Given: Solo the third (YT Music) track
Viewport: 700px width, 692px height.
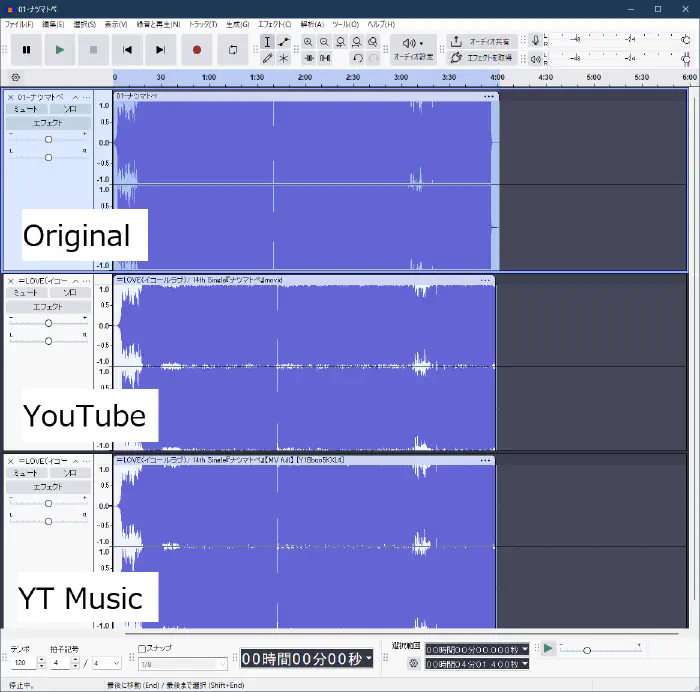Looking at the screenshot, I should point(70,473).
